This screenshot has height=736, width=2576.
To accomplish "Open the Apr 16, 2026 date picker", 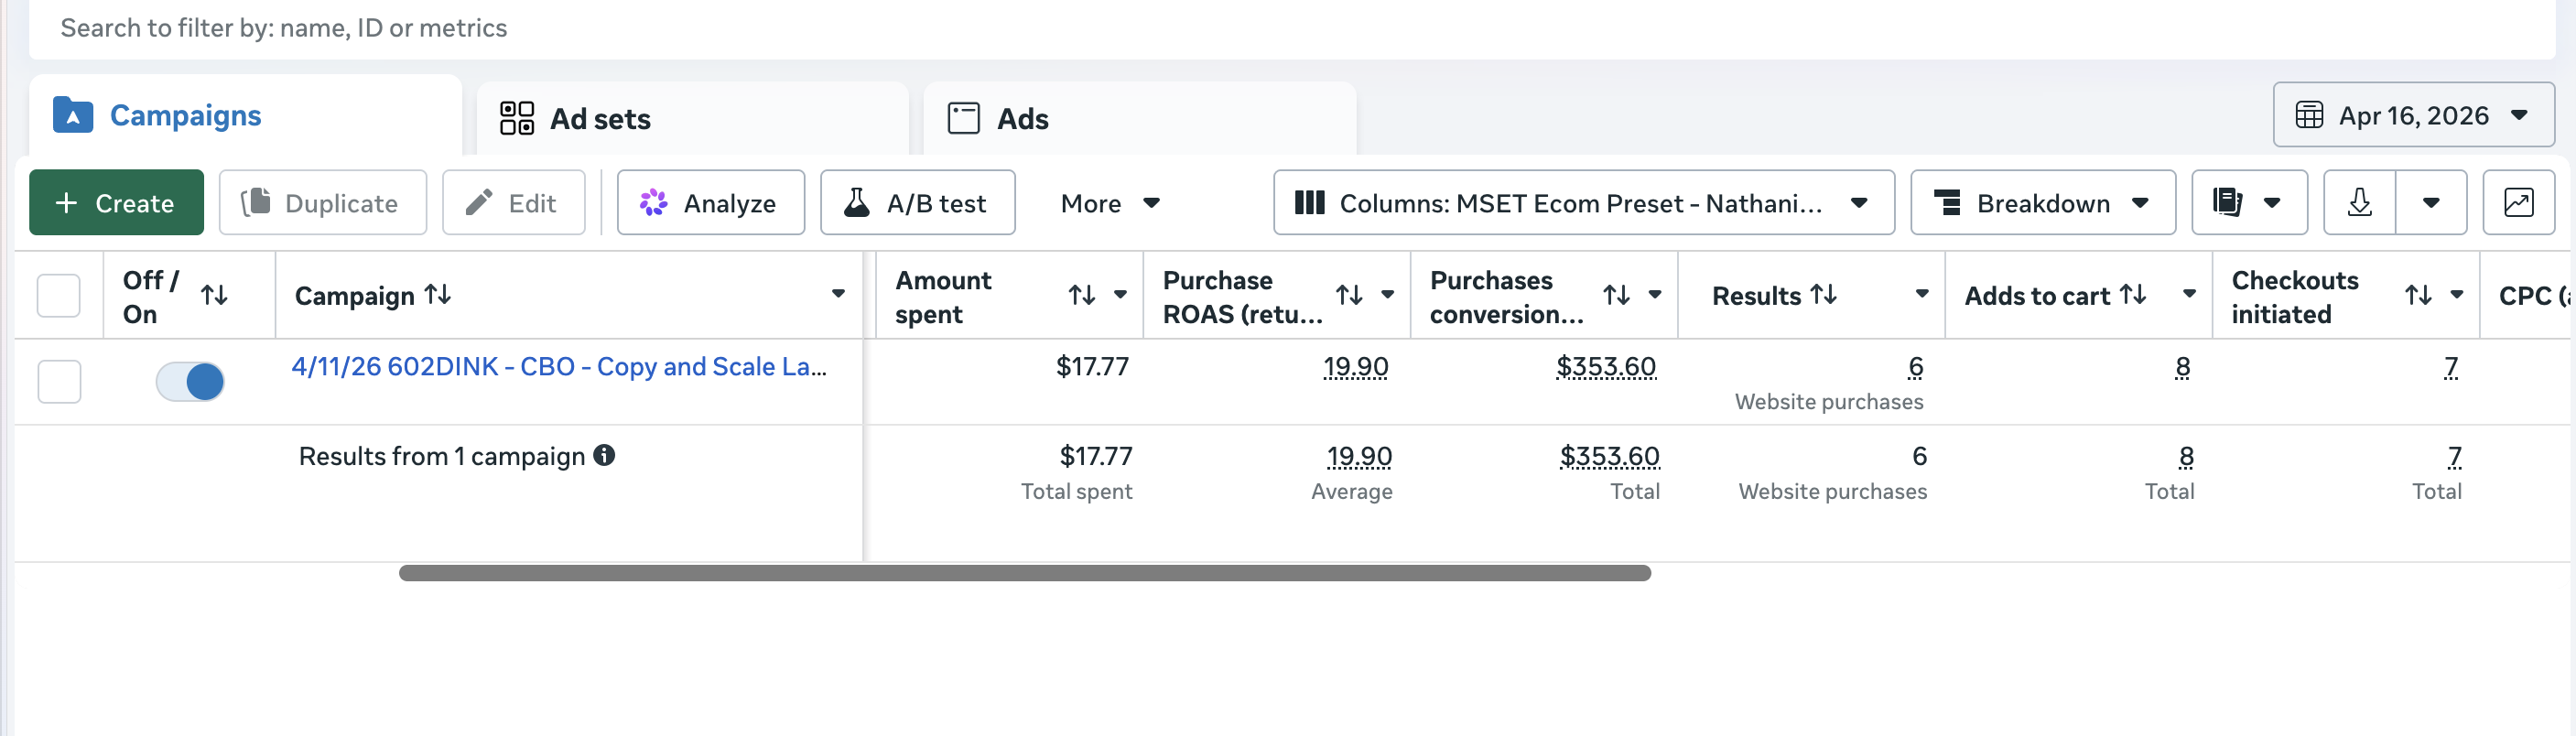I will click(x=2414, y=115).
